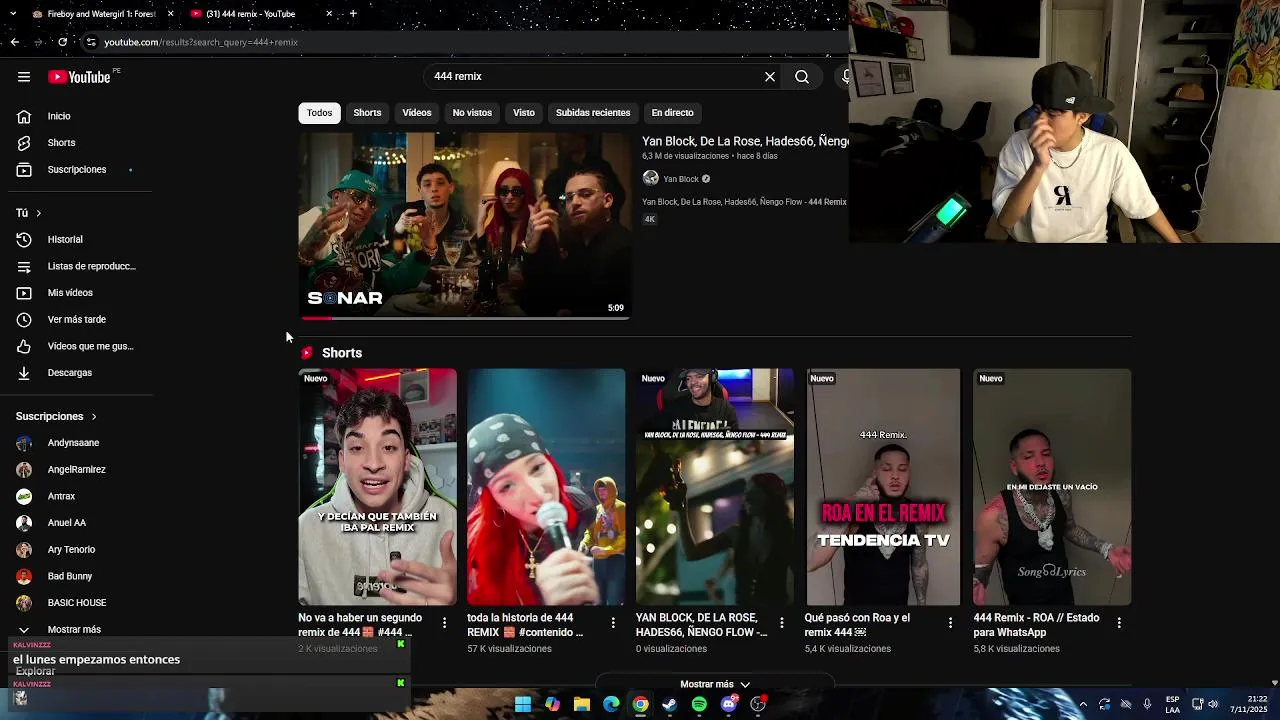Show hidden system tray icons
This screenshot has width=1280, height=720.
pos(1083,704)
